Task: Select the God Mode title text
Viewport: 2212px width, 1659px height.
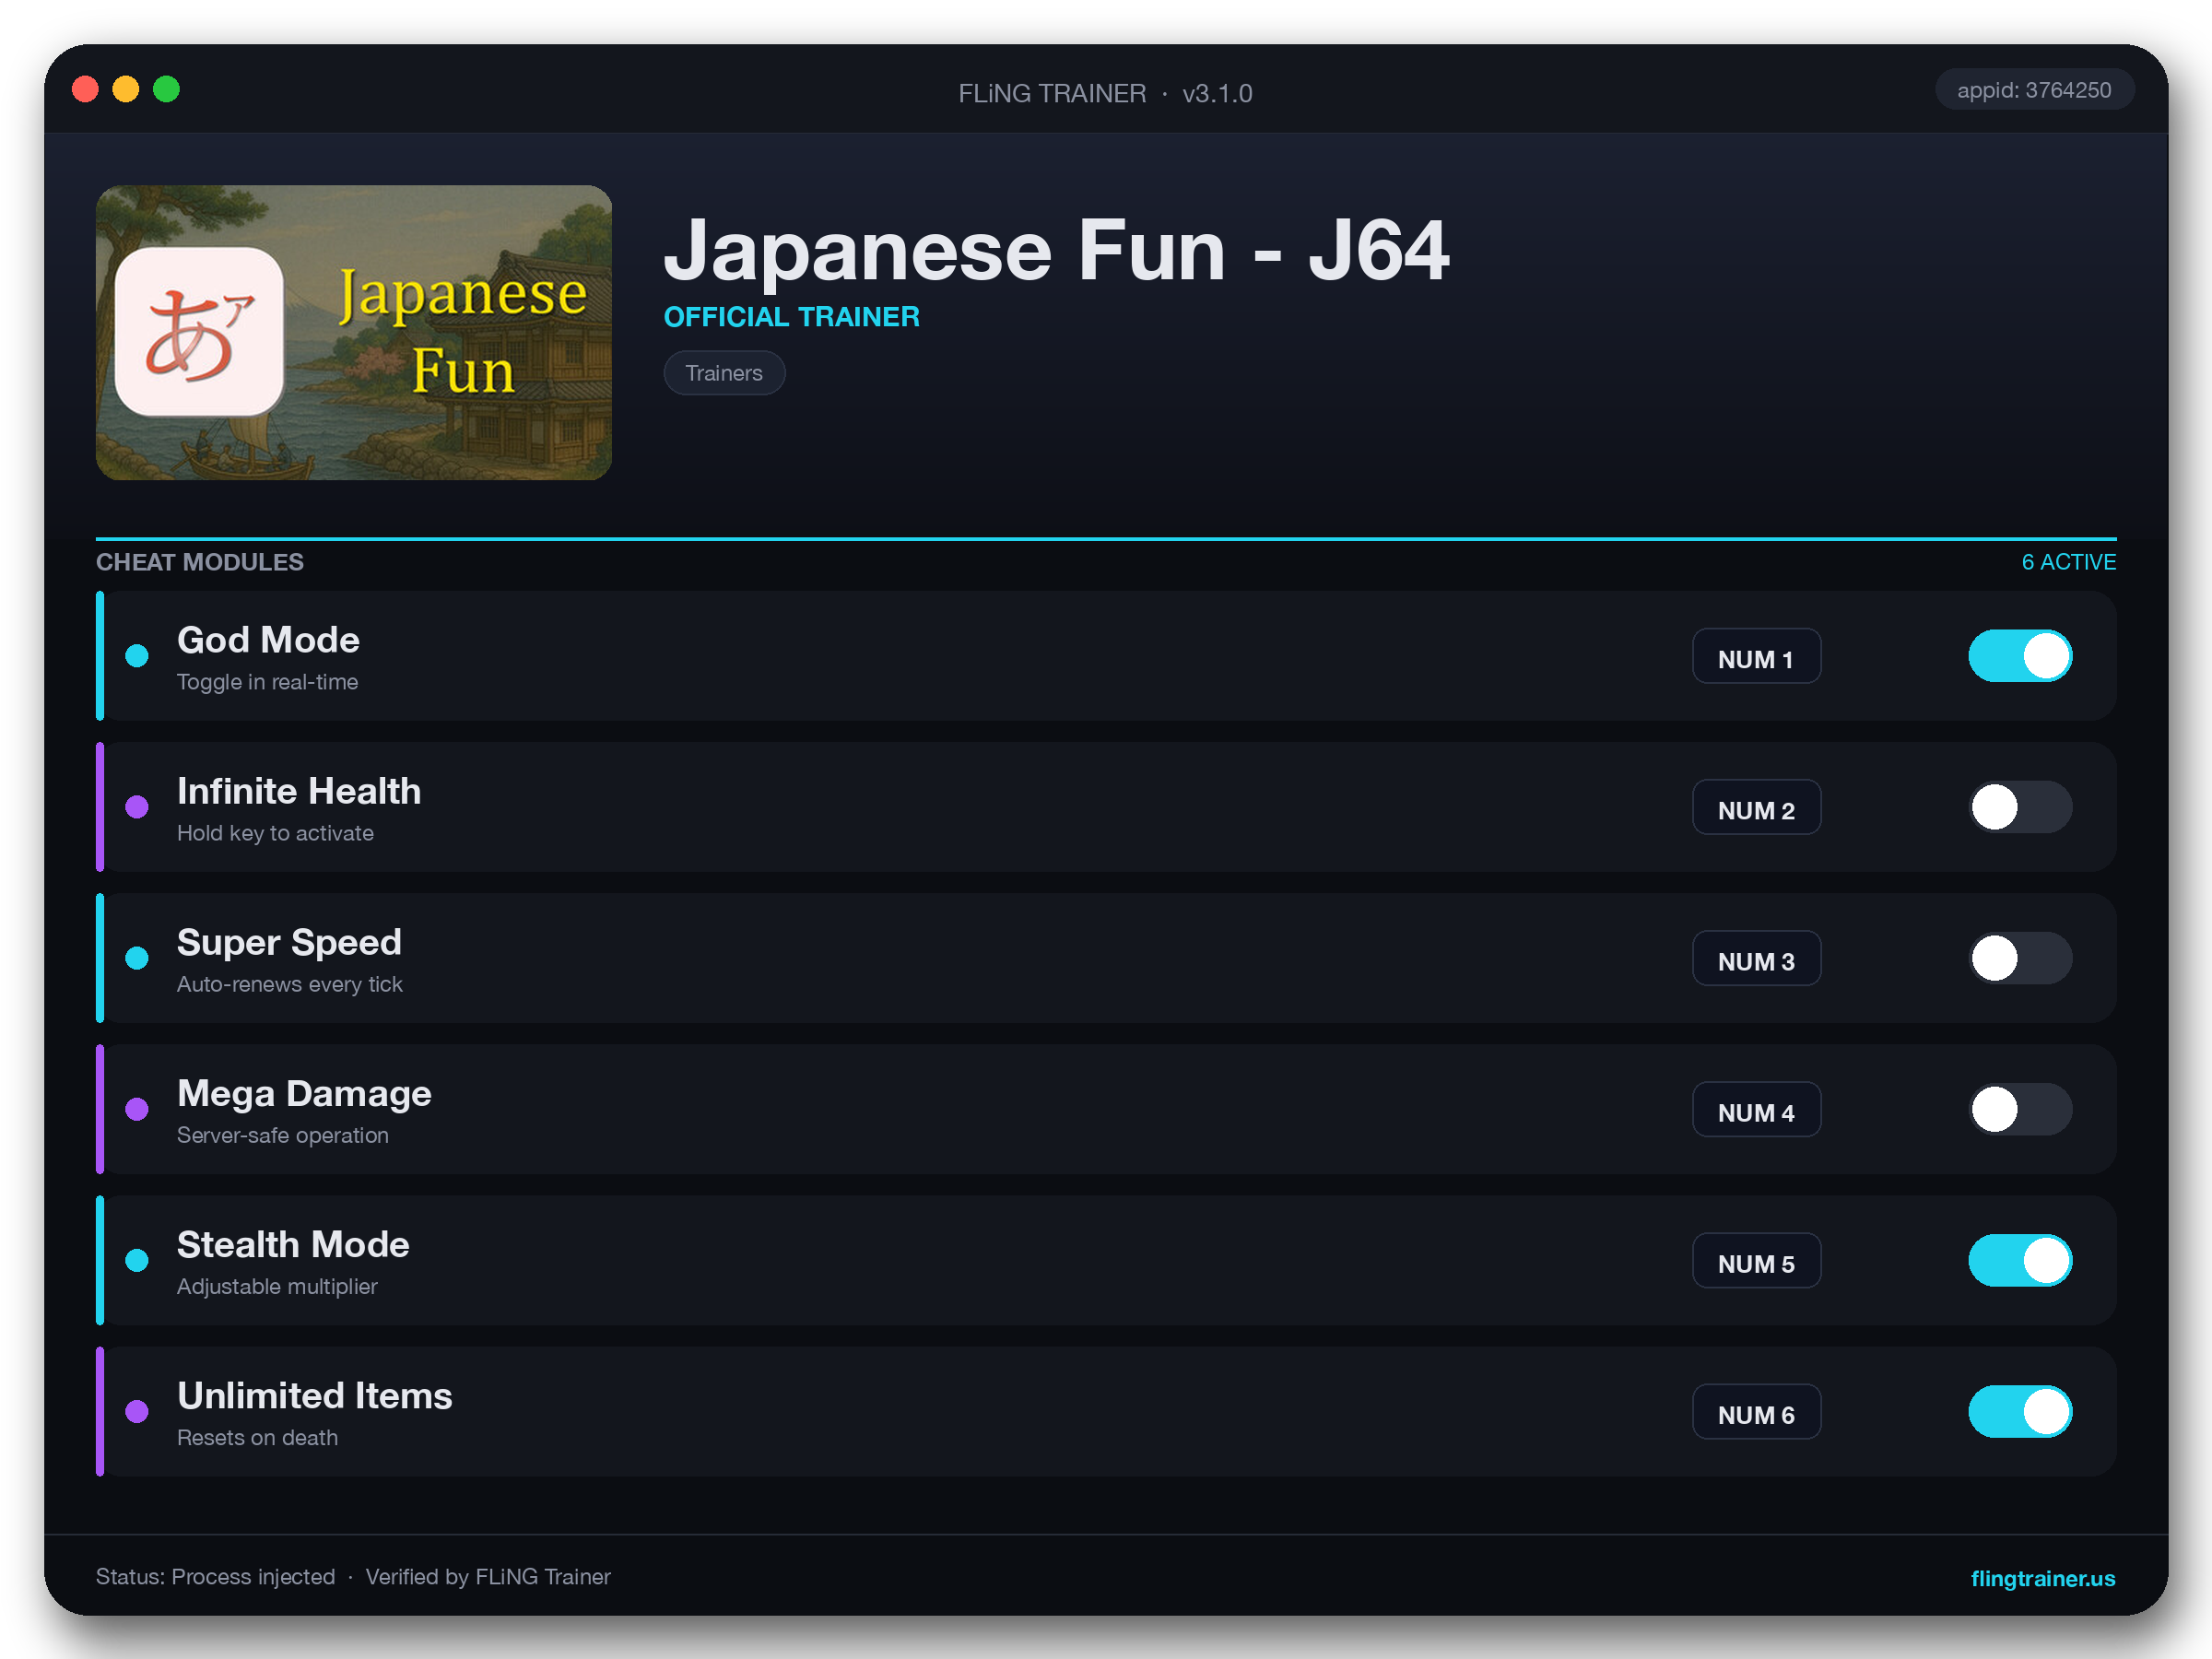Action: coord(268,640)
